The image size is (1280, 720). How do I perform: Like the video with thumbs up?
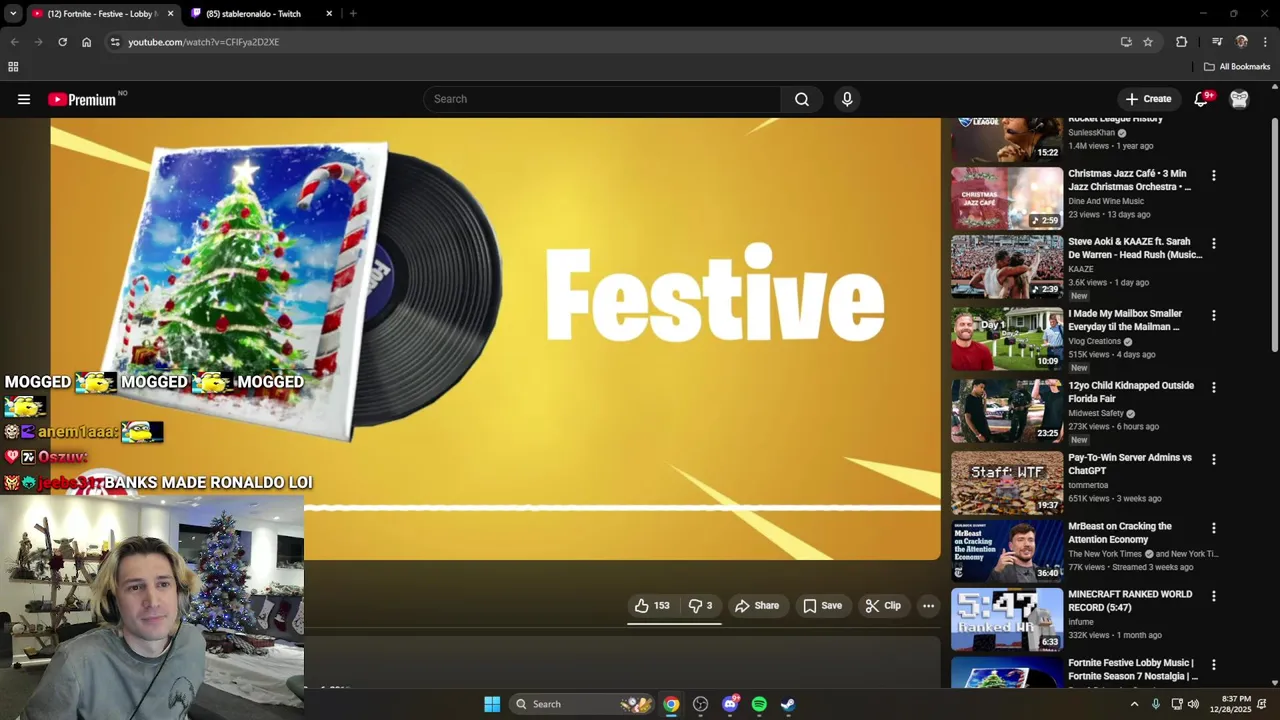tap(652, 606)
